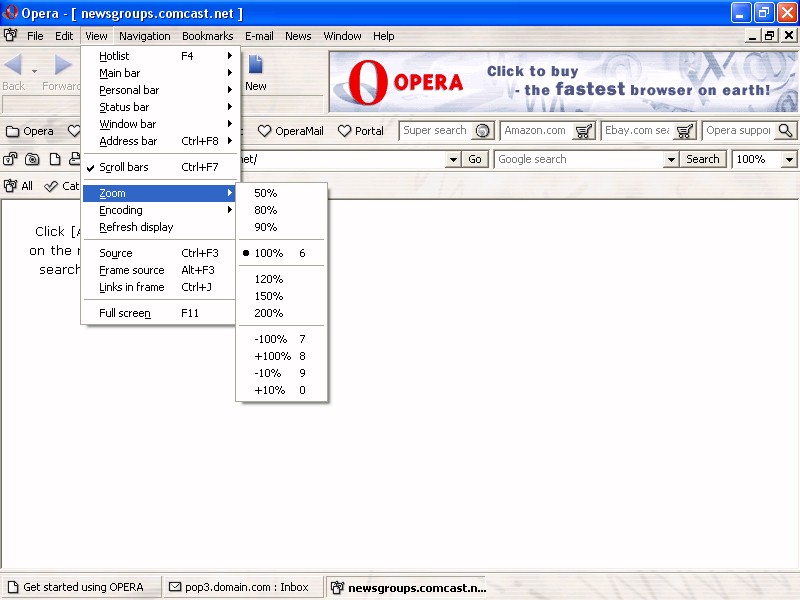Click the New page icon in toolbar
Screen dimensions: 800x600
[x=256, y=66]
